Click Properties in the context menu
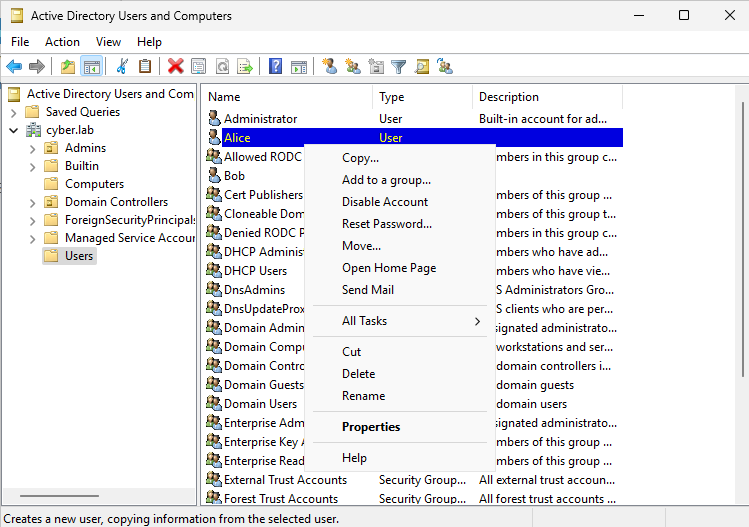The width and height of the screenshot is (749, 527). click(x=370, y=427)
